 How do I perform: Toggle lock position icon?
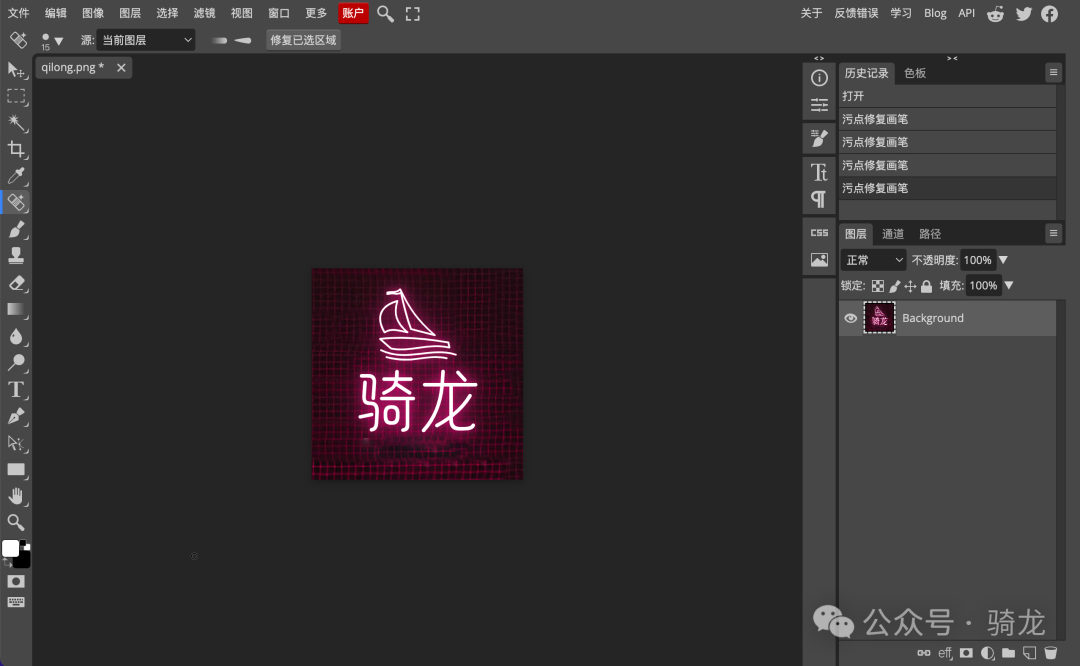(911, 286)
